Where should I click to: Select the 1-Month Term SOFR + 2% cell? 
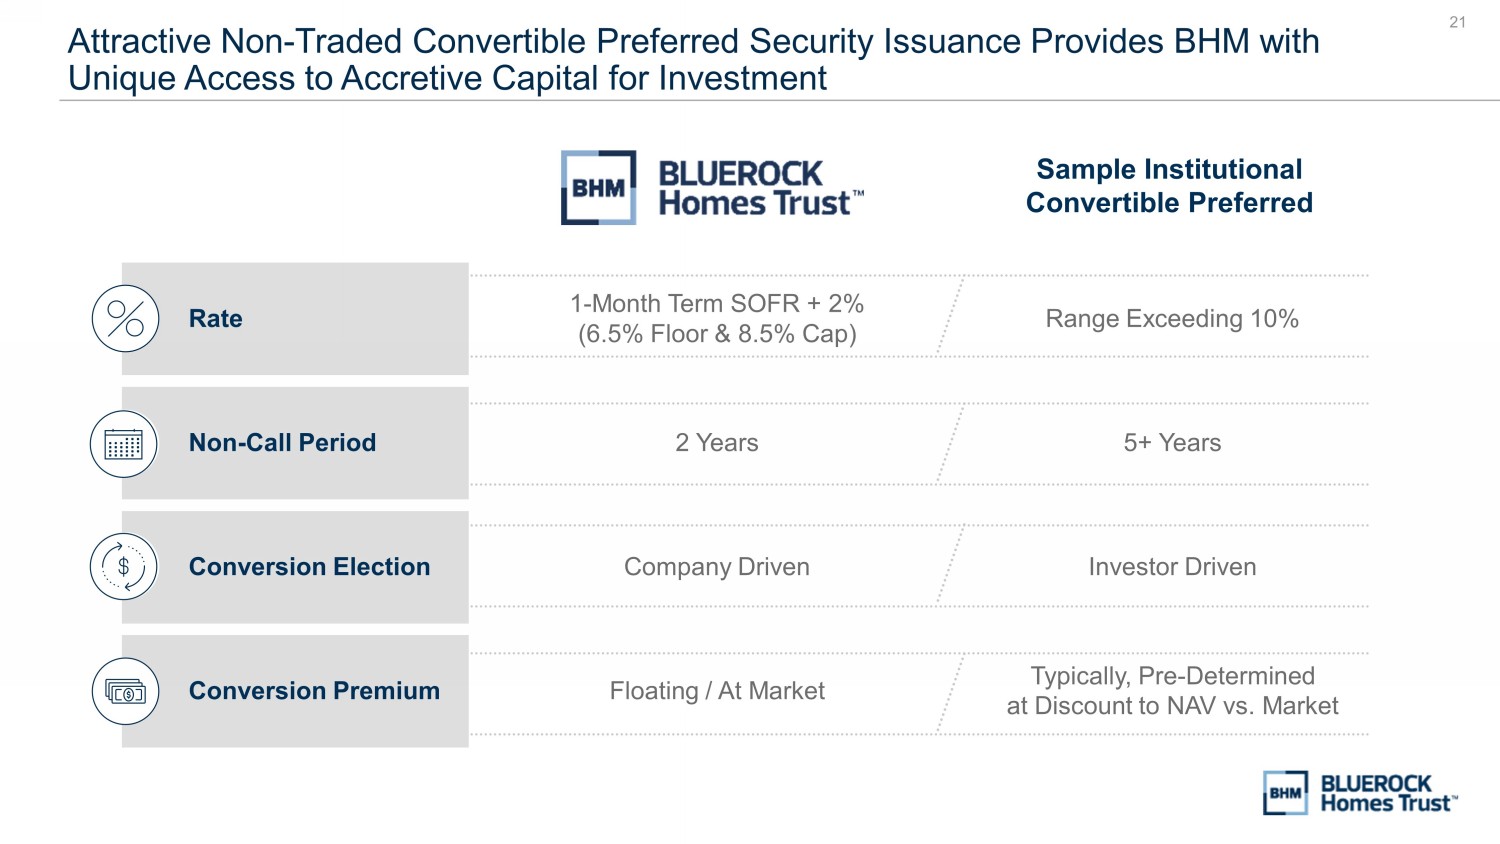[717, 318]
